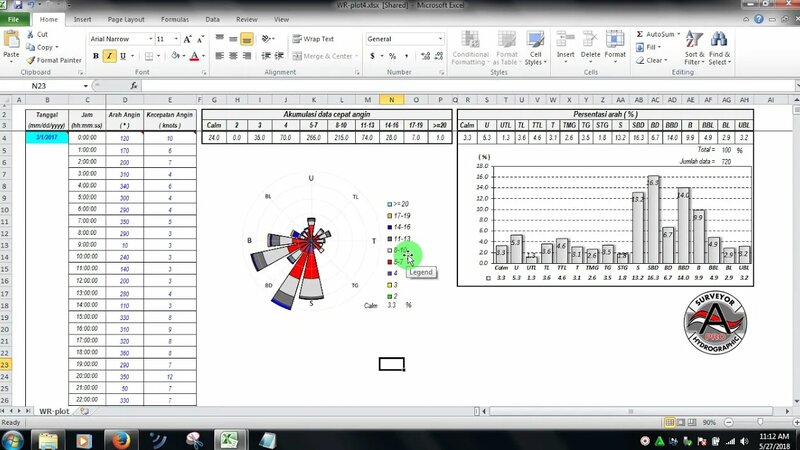Toggle Top Align
The width and height of the screenshot is (800, 450).
pos(219,39)
